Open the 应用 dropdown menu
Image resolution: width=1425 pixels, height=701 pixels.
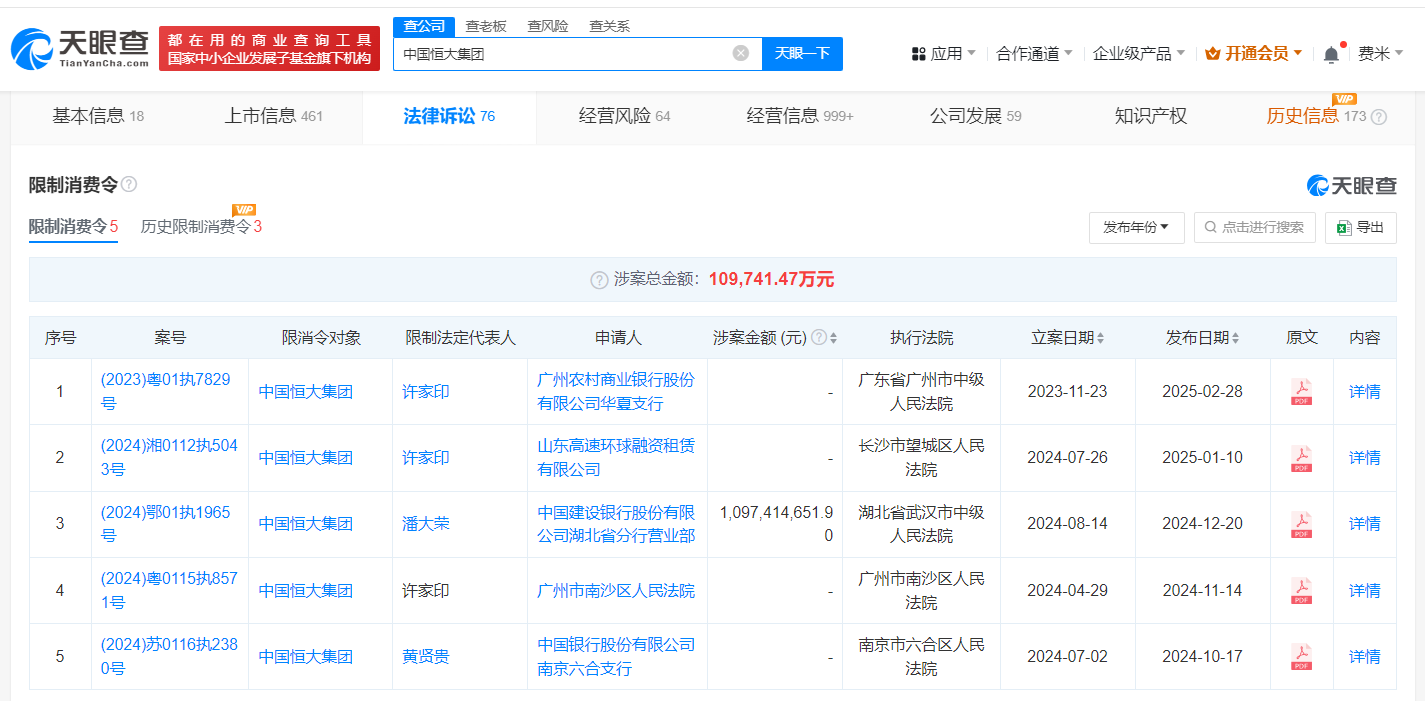point(944,54)
